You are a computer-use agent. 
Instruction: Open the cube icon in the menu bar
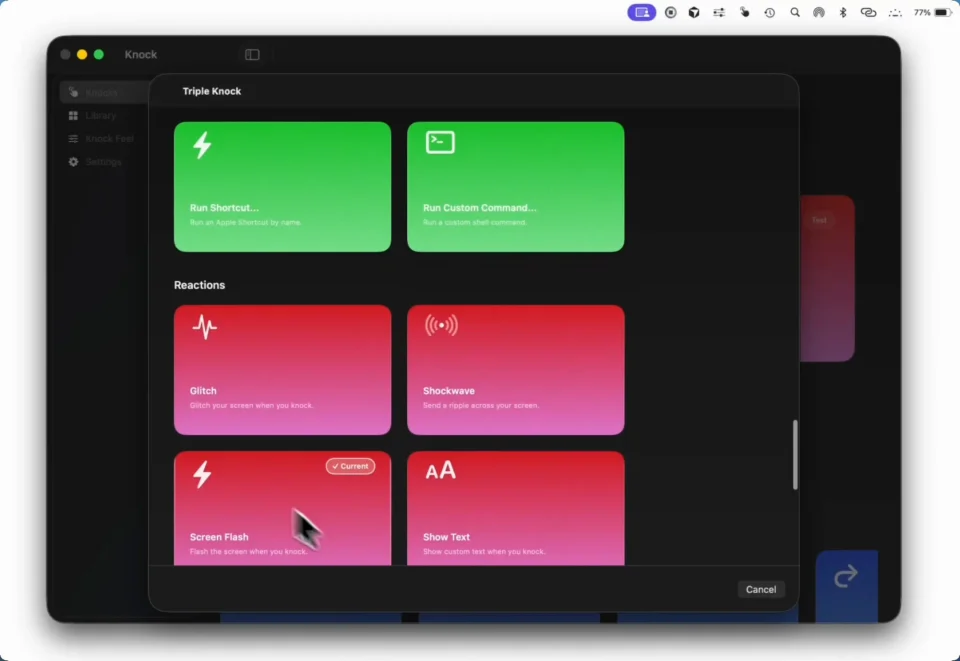(x=694, y=12)
